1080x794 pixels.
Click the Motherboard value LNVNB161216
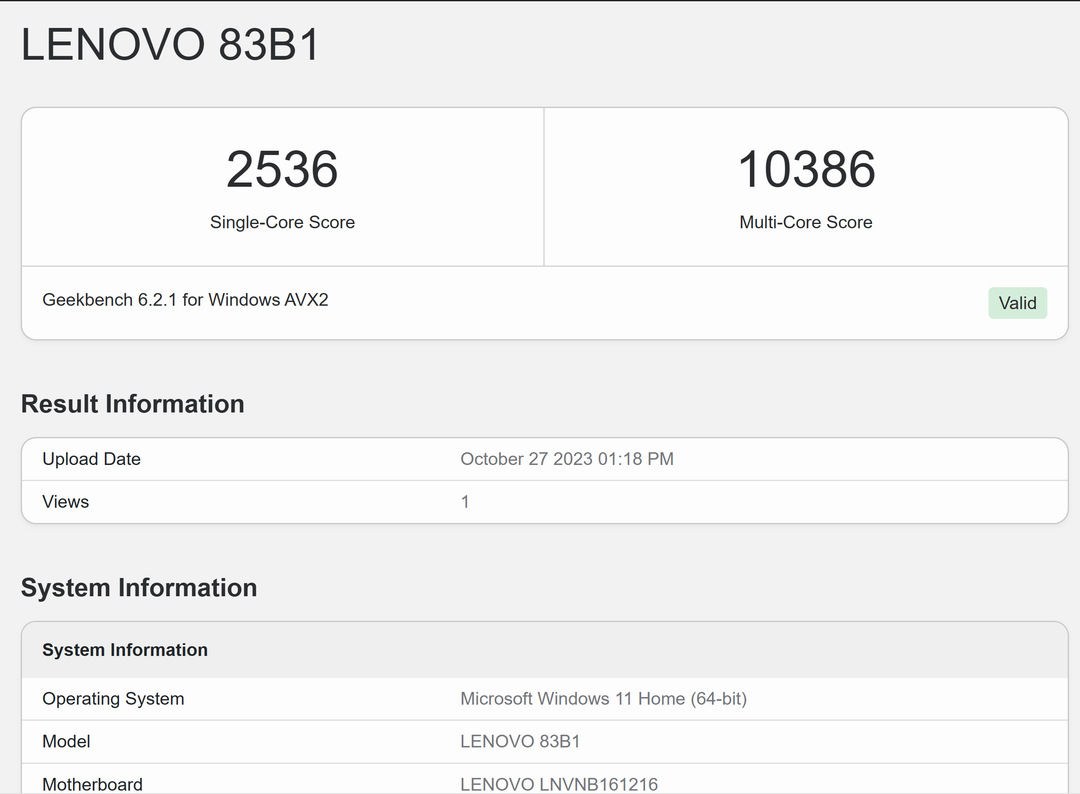pos(559,784)
